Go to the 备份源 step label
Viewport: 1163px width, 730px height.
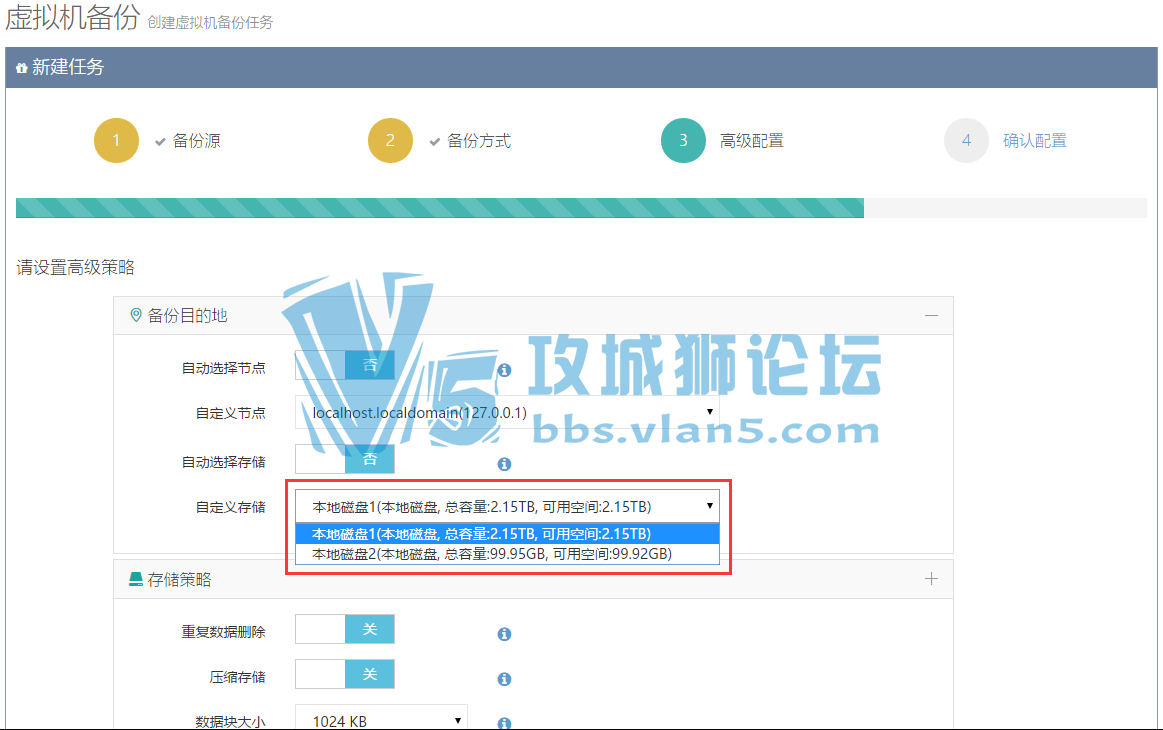(x=197, y=141)
